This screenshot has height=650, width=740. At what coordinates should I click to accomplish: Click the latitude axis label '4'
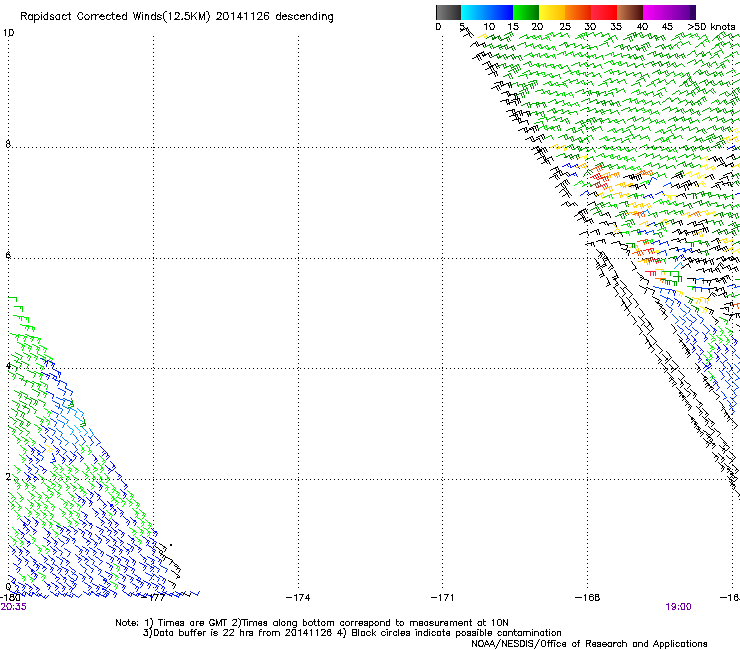[8, 365]
